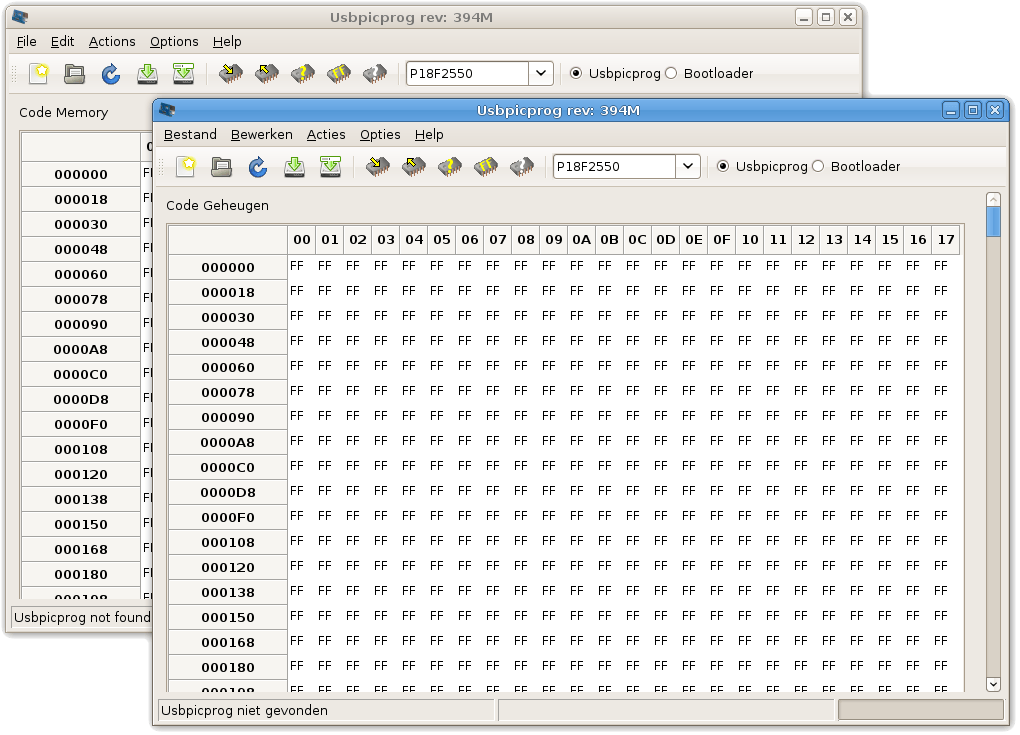Click row header 0000F0 in English window

(x=81, y=425)
